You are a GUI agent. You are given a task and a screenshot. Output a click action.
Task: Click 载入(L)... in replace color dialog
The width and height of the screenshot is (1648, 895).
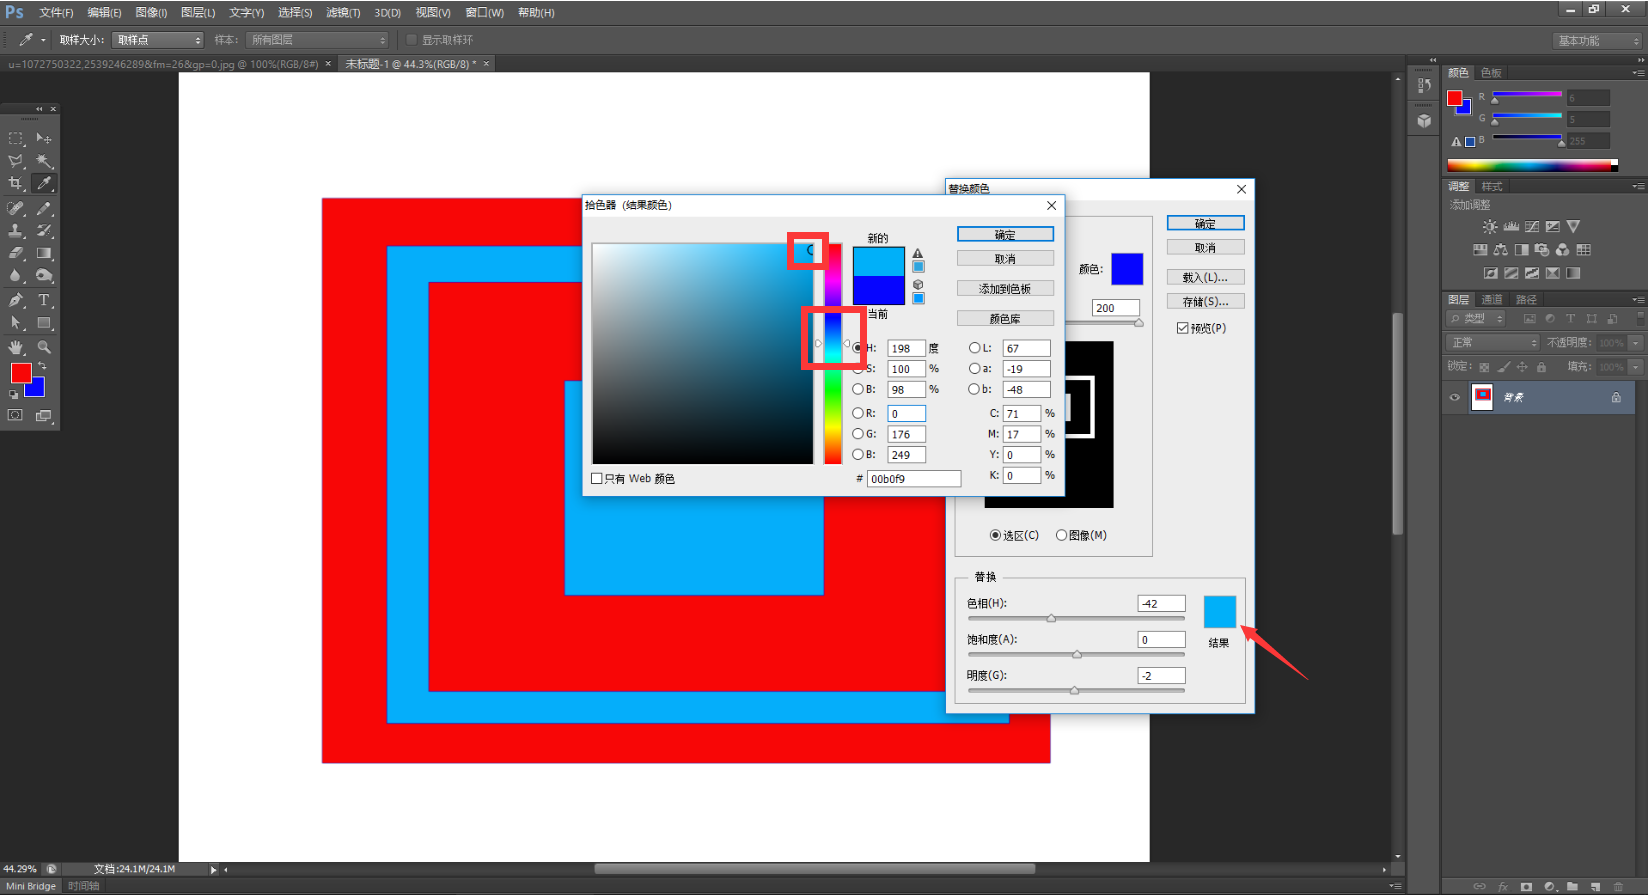click(1205, 277)
